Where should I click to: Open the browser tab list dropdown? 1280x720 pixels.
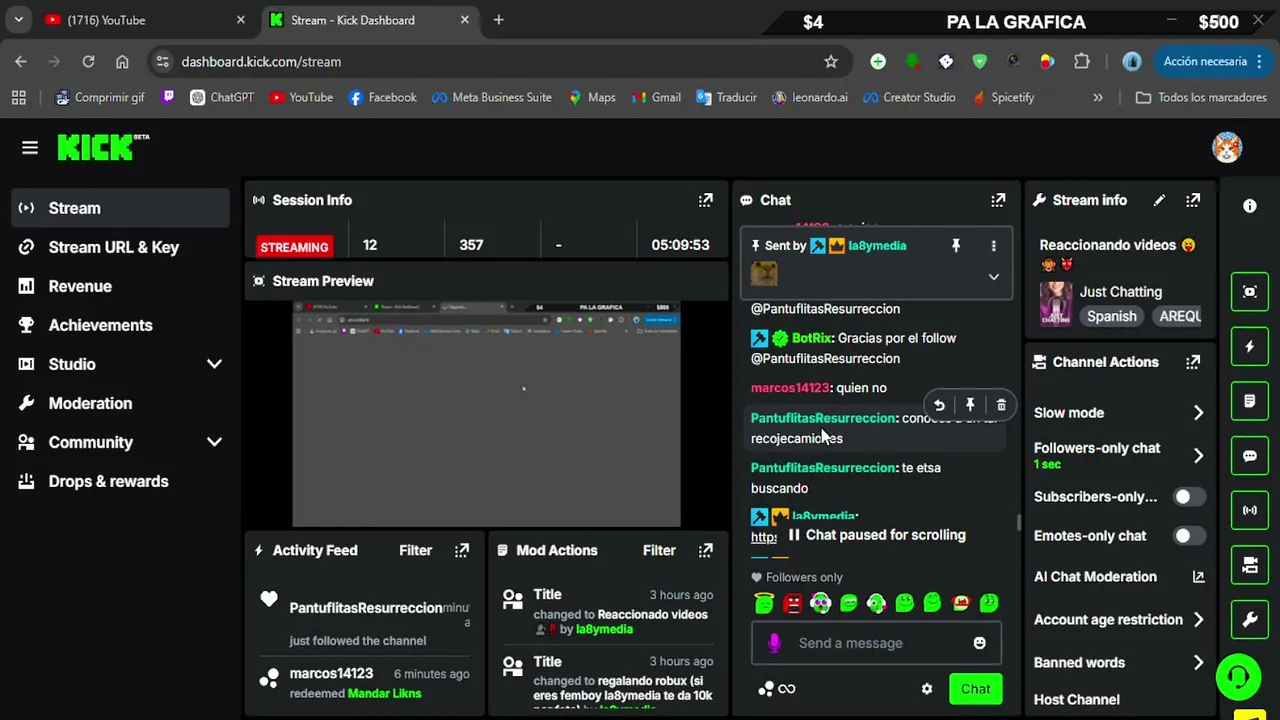18,20
